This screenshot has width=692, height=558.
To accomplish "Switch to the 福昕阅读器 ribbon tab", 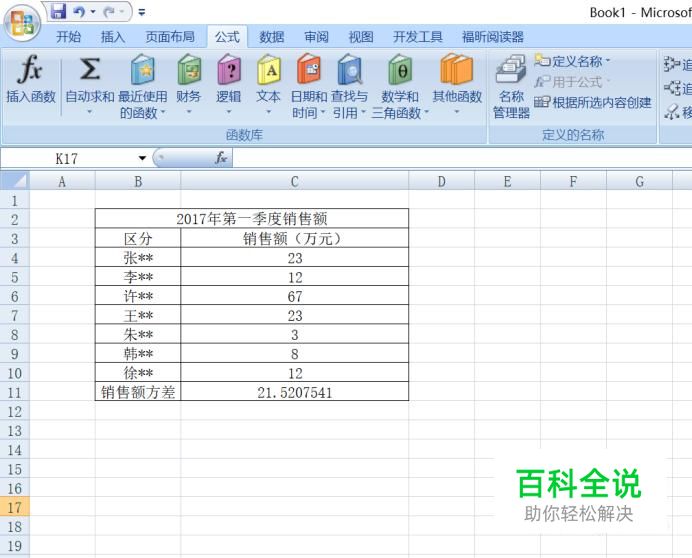I will coord(493,37).
